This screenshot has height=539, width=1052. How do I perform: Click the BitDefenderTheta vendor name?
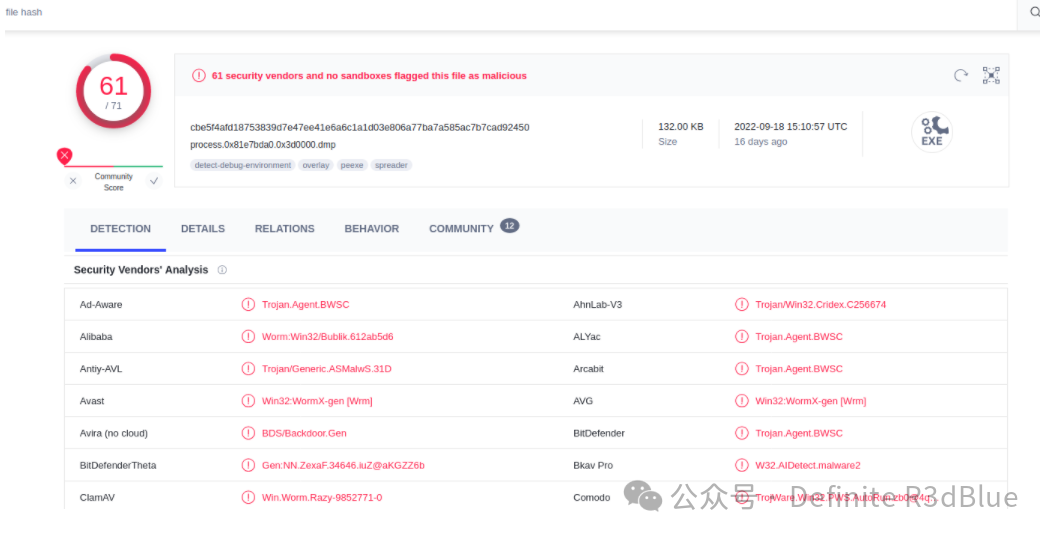[118, 466]
